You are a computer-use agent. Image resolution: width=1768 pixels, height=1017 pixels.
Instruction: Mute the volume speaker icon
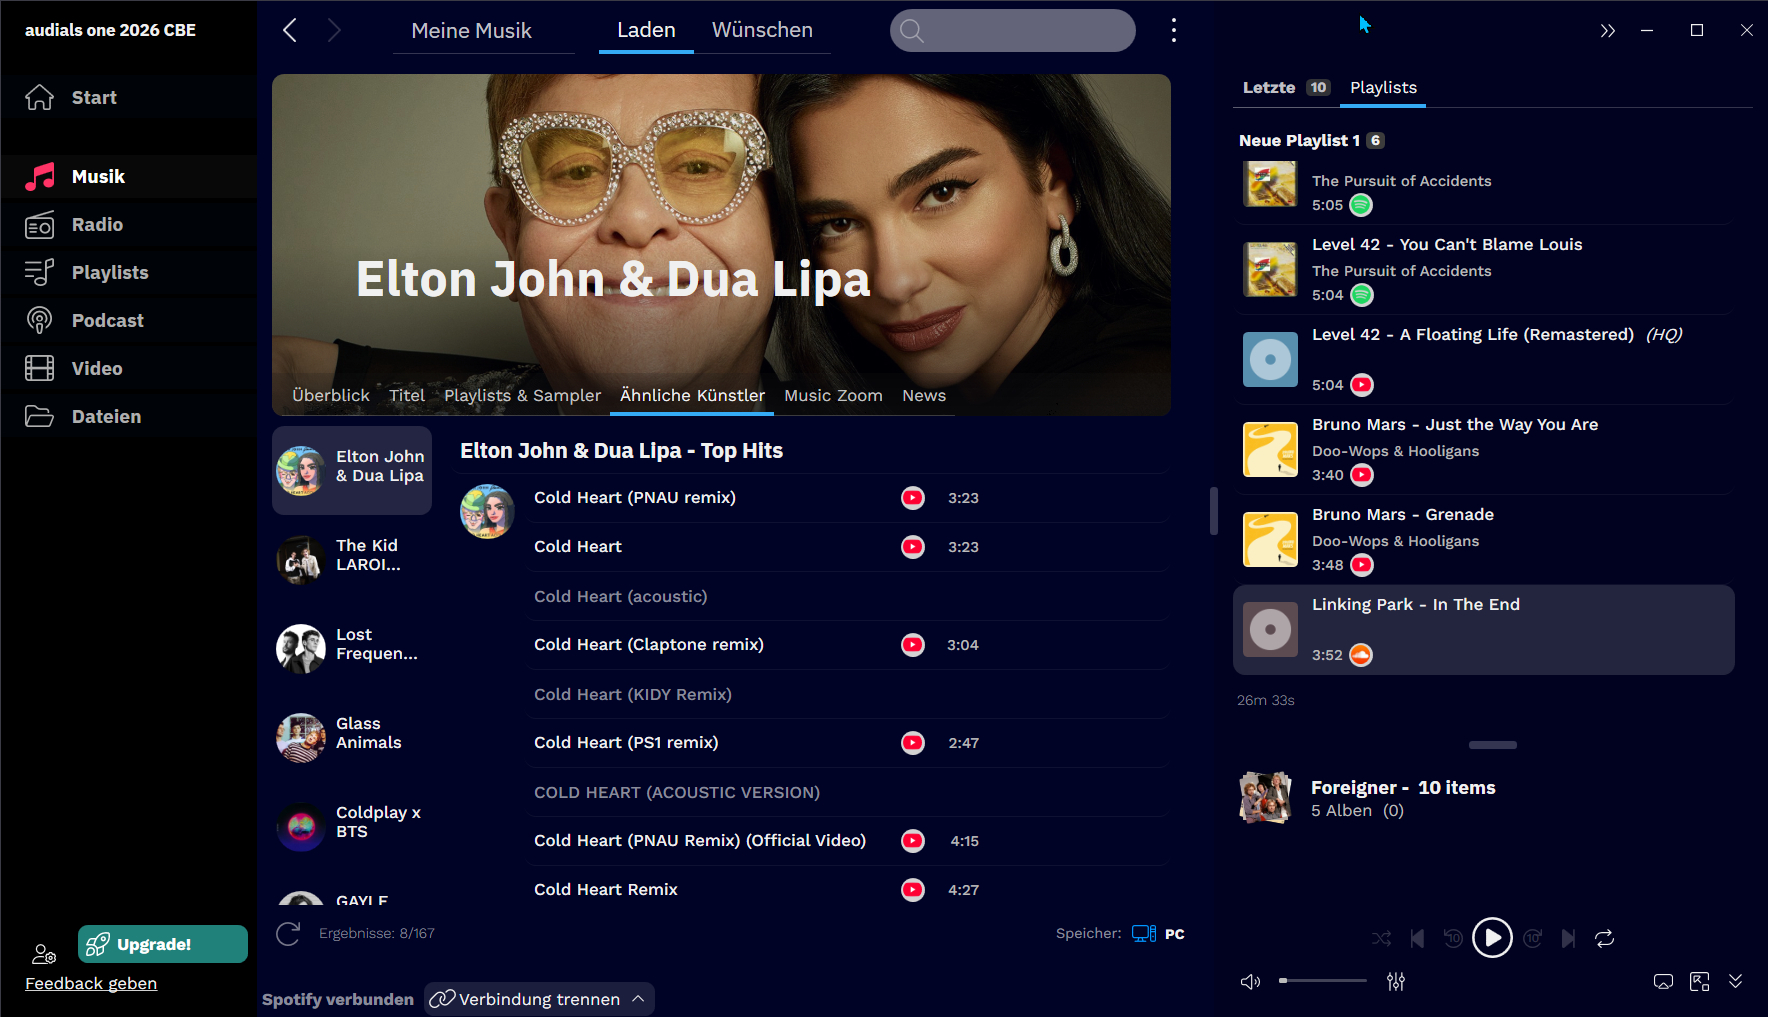click(1250, 982)
